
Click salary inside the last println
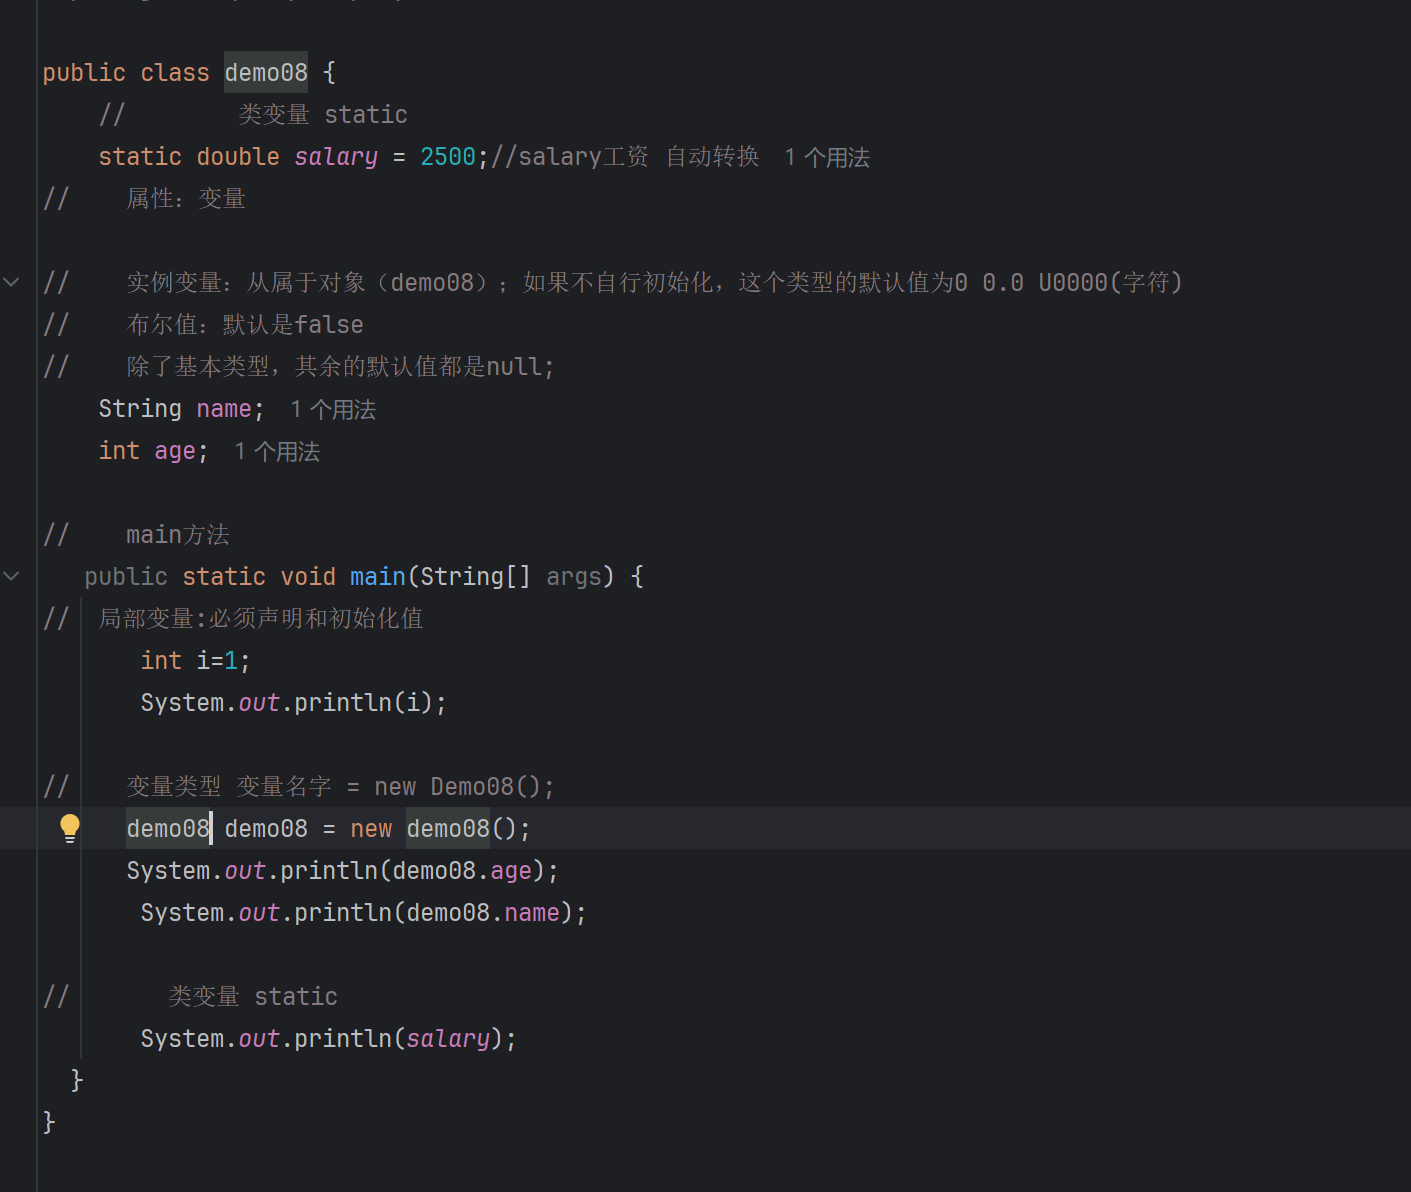pyautogui.click(x=448, y=1039)
